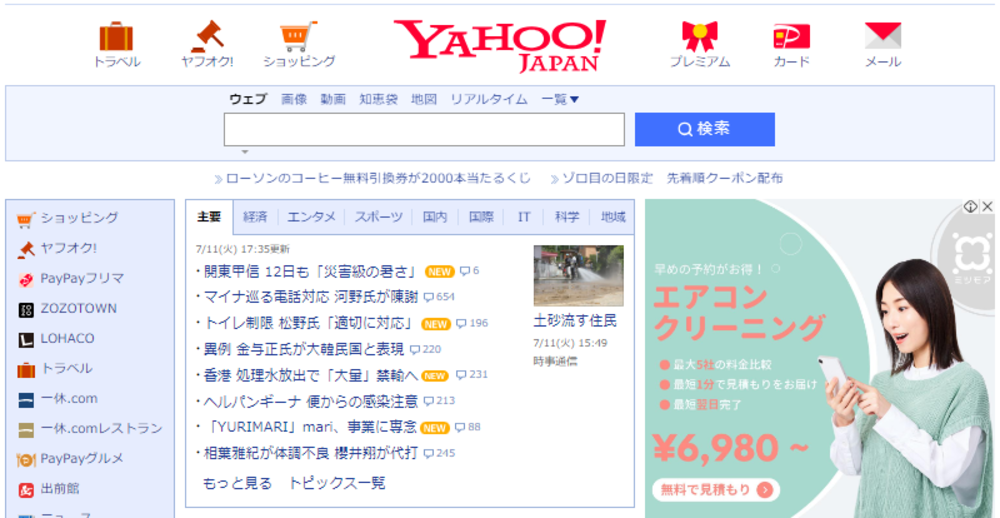This screenshot has width=1000, height=518.
Task: Click the Yahoo! Japan logo
Action: (x=499, y=45)
